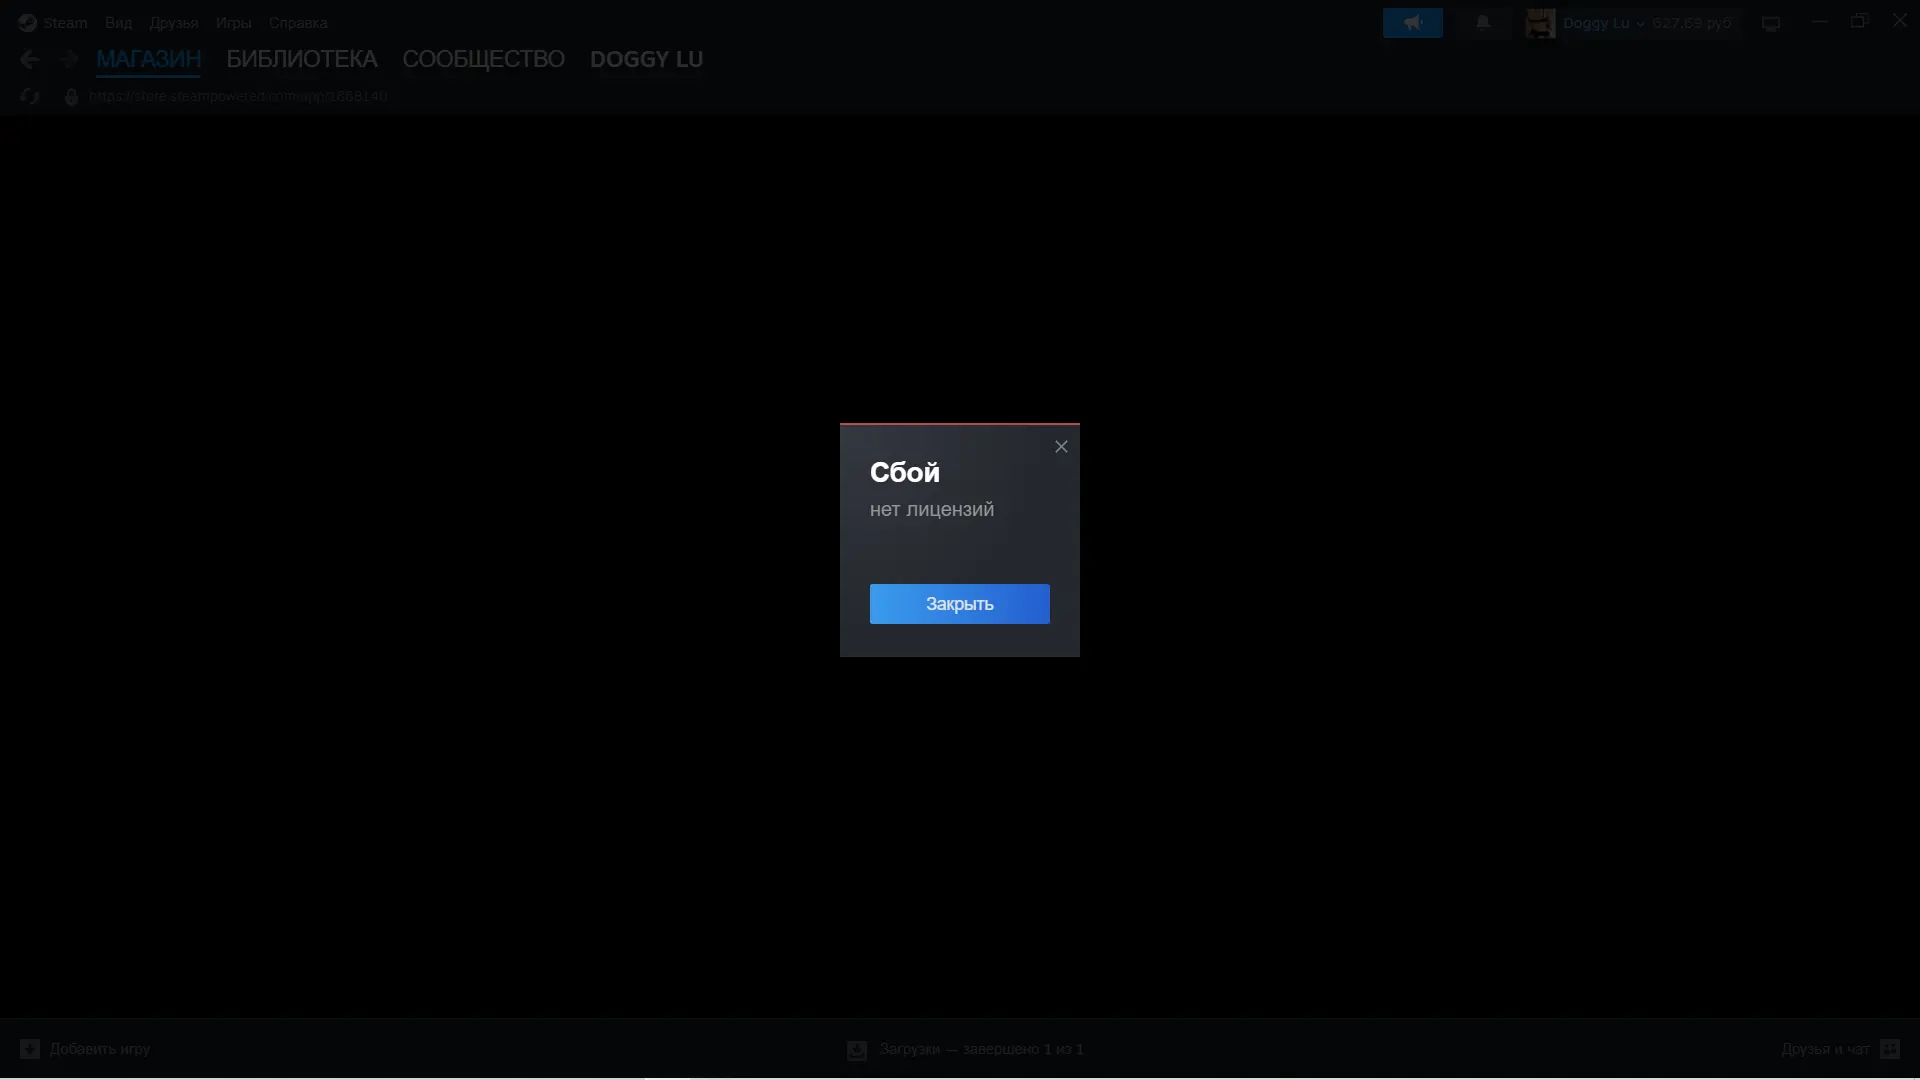Minimize the Steam window
Screen dimensions: 1920x1080
point(1820,21)
